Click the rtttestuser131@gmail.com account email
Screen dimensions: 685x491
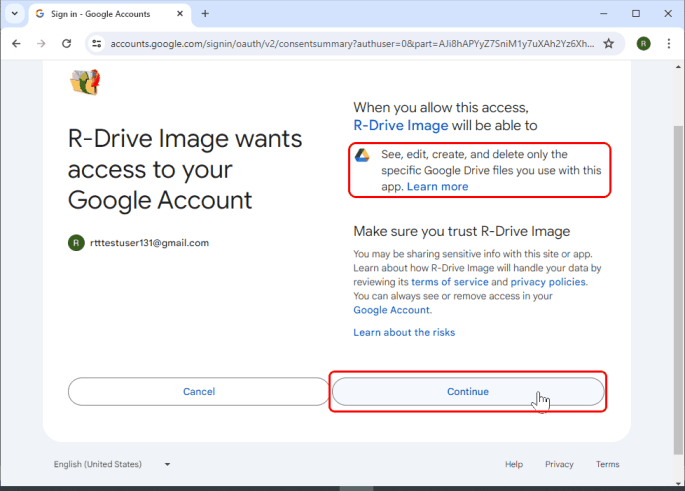point(149,243)
